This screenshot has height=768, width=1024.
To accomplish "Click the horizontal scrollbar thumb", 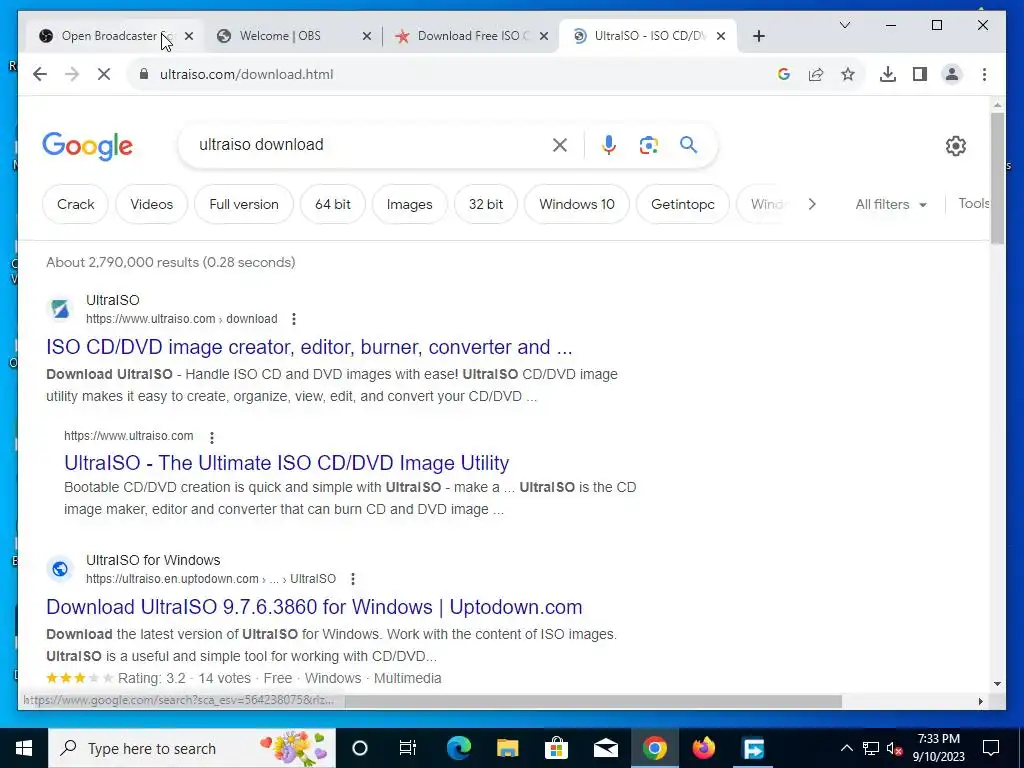I will 593,701.
